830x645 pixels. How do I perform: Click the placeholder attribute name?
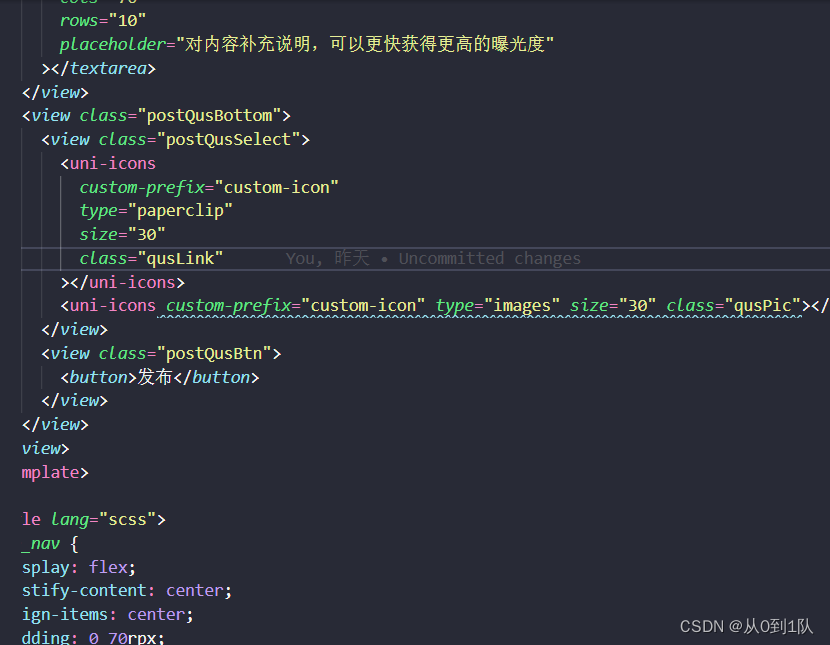coord(113,44)
